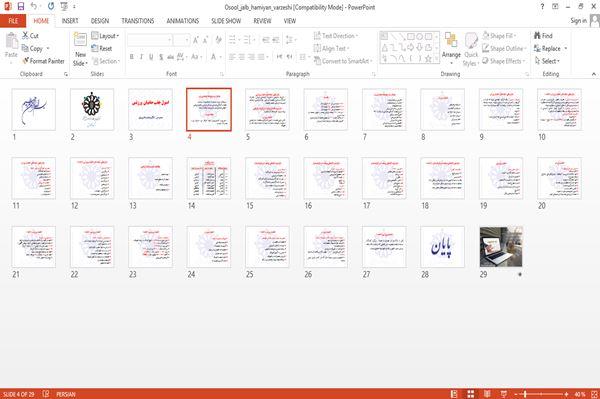Toggle Italic formatting button
600x399 pixels.
pyautogui.click(x=142, y=57)
